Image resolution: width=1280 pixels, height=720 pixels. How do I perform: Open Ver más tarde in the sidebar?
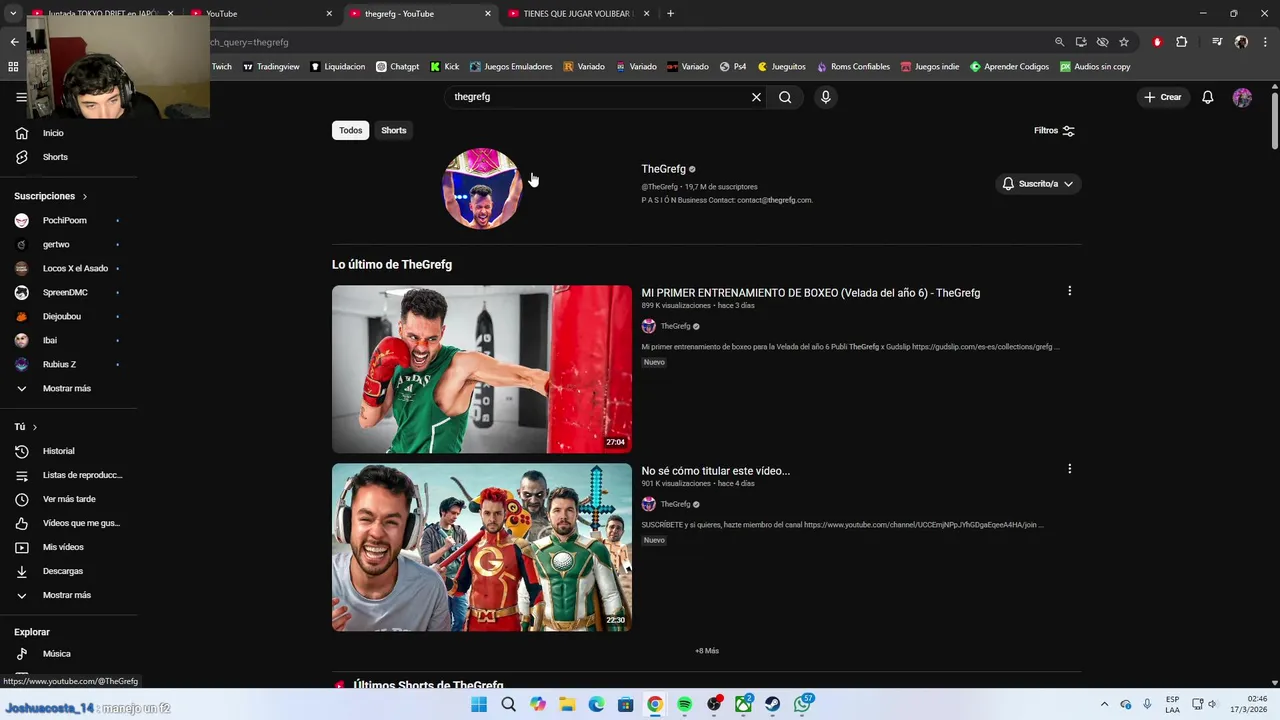pyautogui.click(x=69, y=499)
